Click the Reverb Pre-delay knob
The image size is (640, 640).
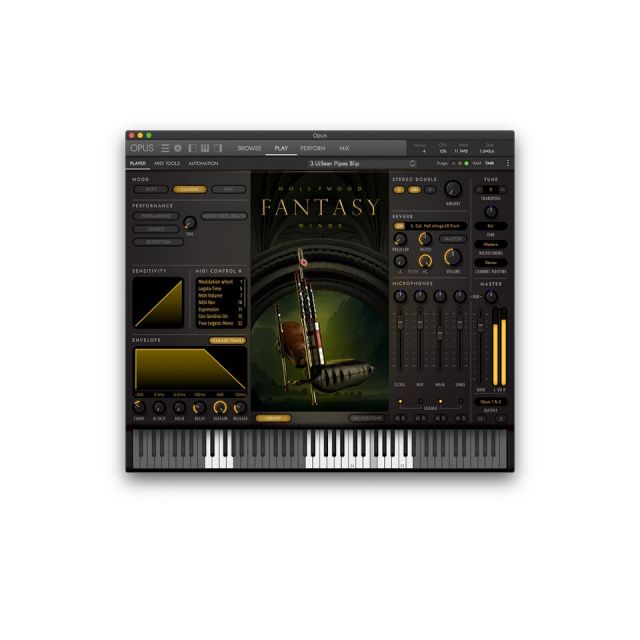[400, 239]
